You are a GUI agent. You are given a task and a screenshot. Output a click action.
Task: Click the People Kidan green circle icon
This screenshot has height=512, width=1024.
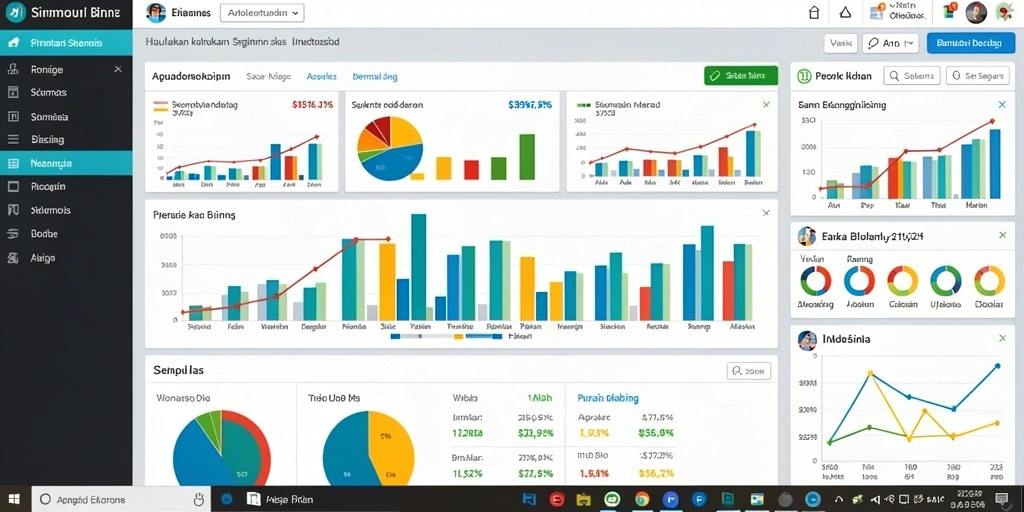click(804, 76)
